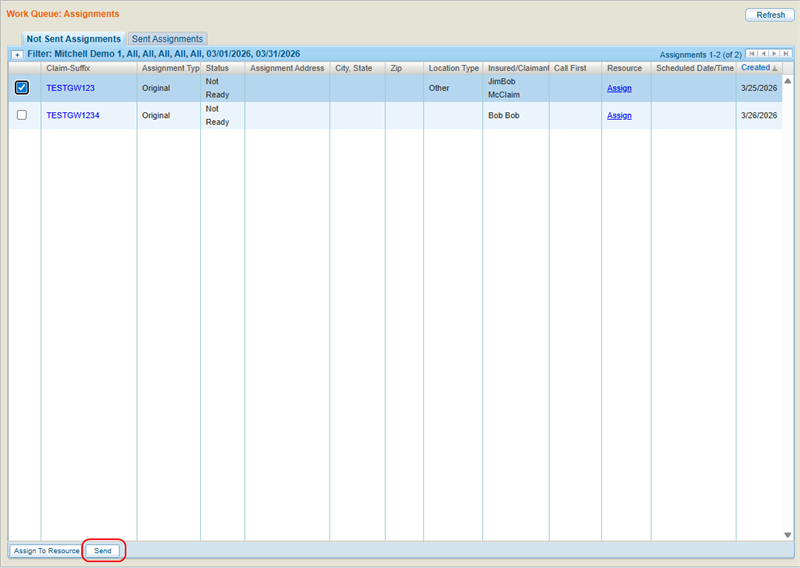This screenshot has height=568, width=800.
Task: Switch to Sent Assignments tab
Action: 167,39
